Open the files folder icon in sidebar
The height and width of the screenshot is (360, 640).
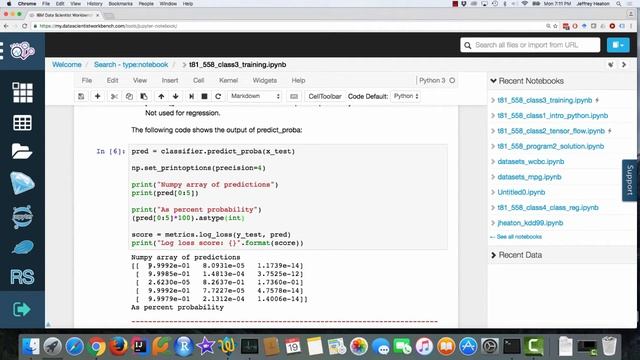pos(22,151)
